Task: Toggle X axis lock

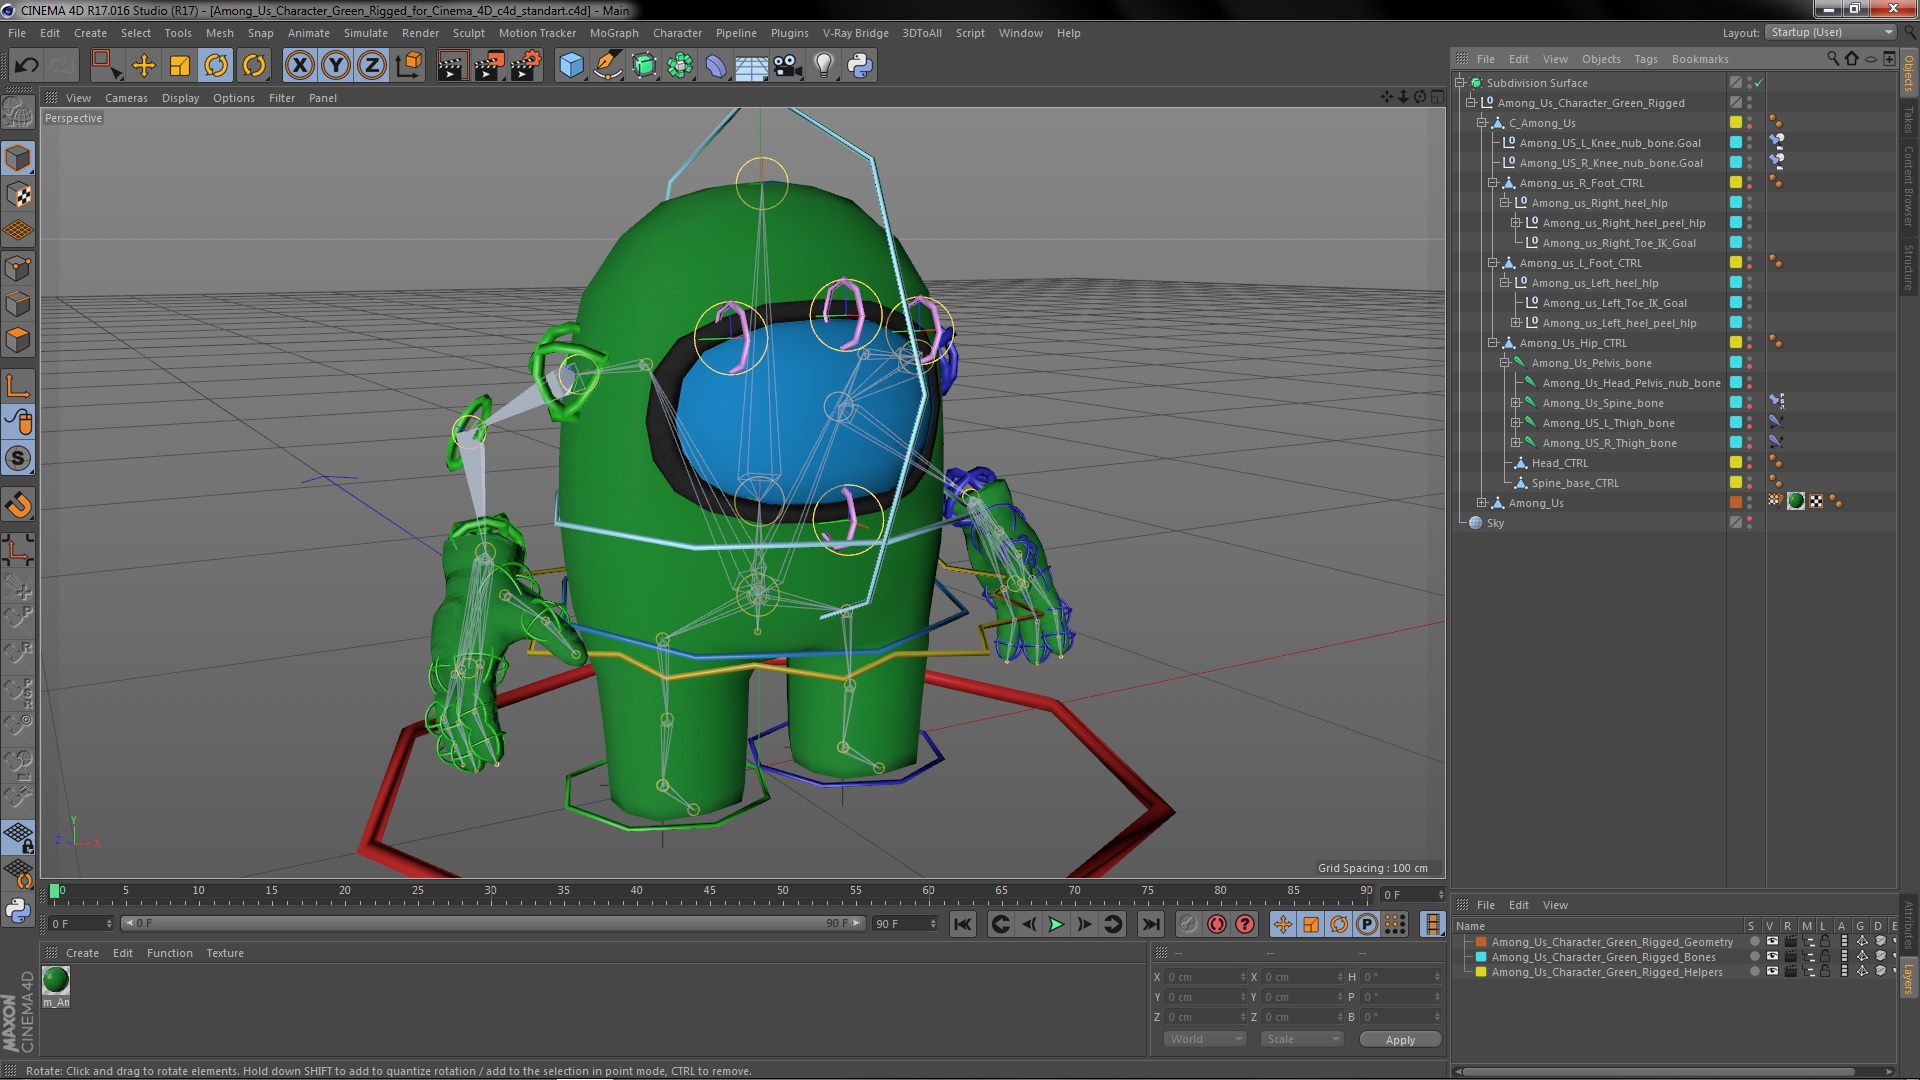Action: [299, 66]
